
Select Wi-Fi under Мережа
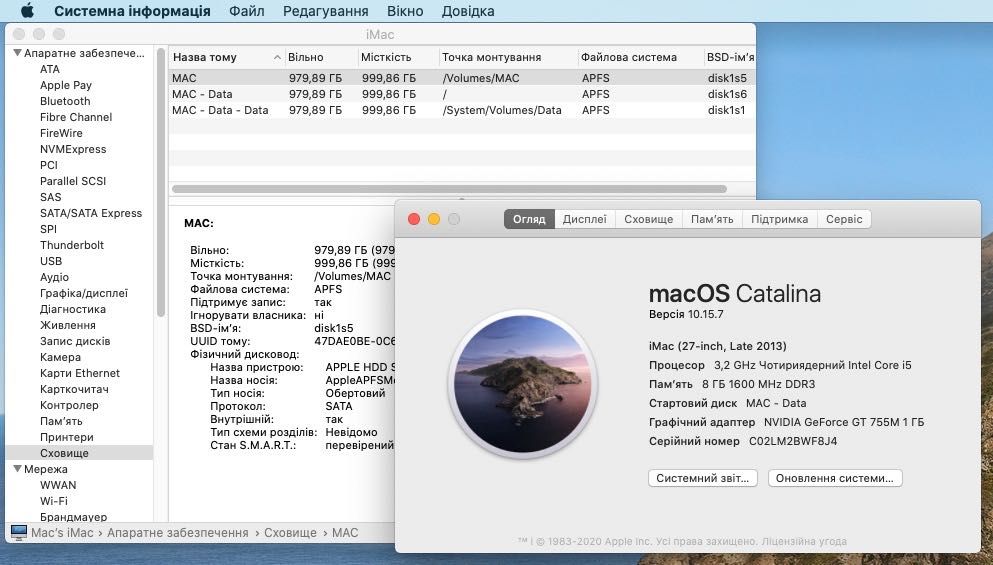click(x=54, y=501)
